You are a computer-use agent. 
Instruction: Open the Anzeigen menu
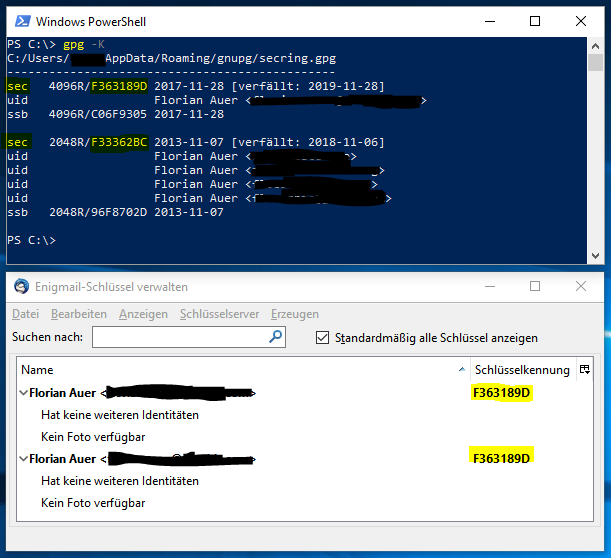point(143,314)
